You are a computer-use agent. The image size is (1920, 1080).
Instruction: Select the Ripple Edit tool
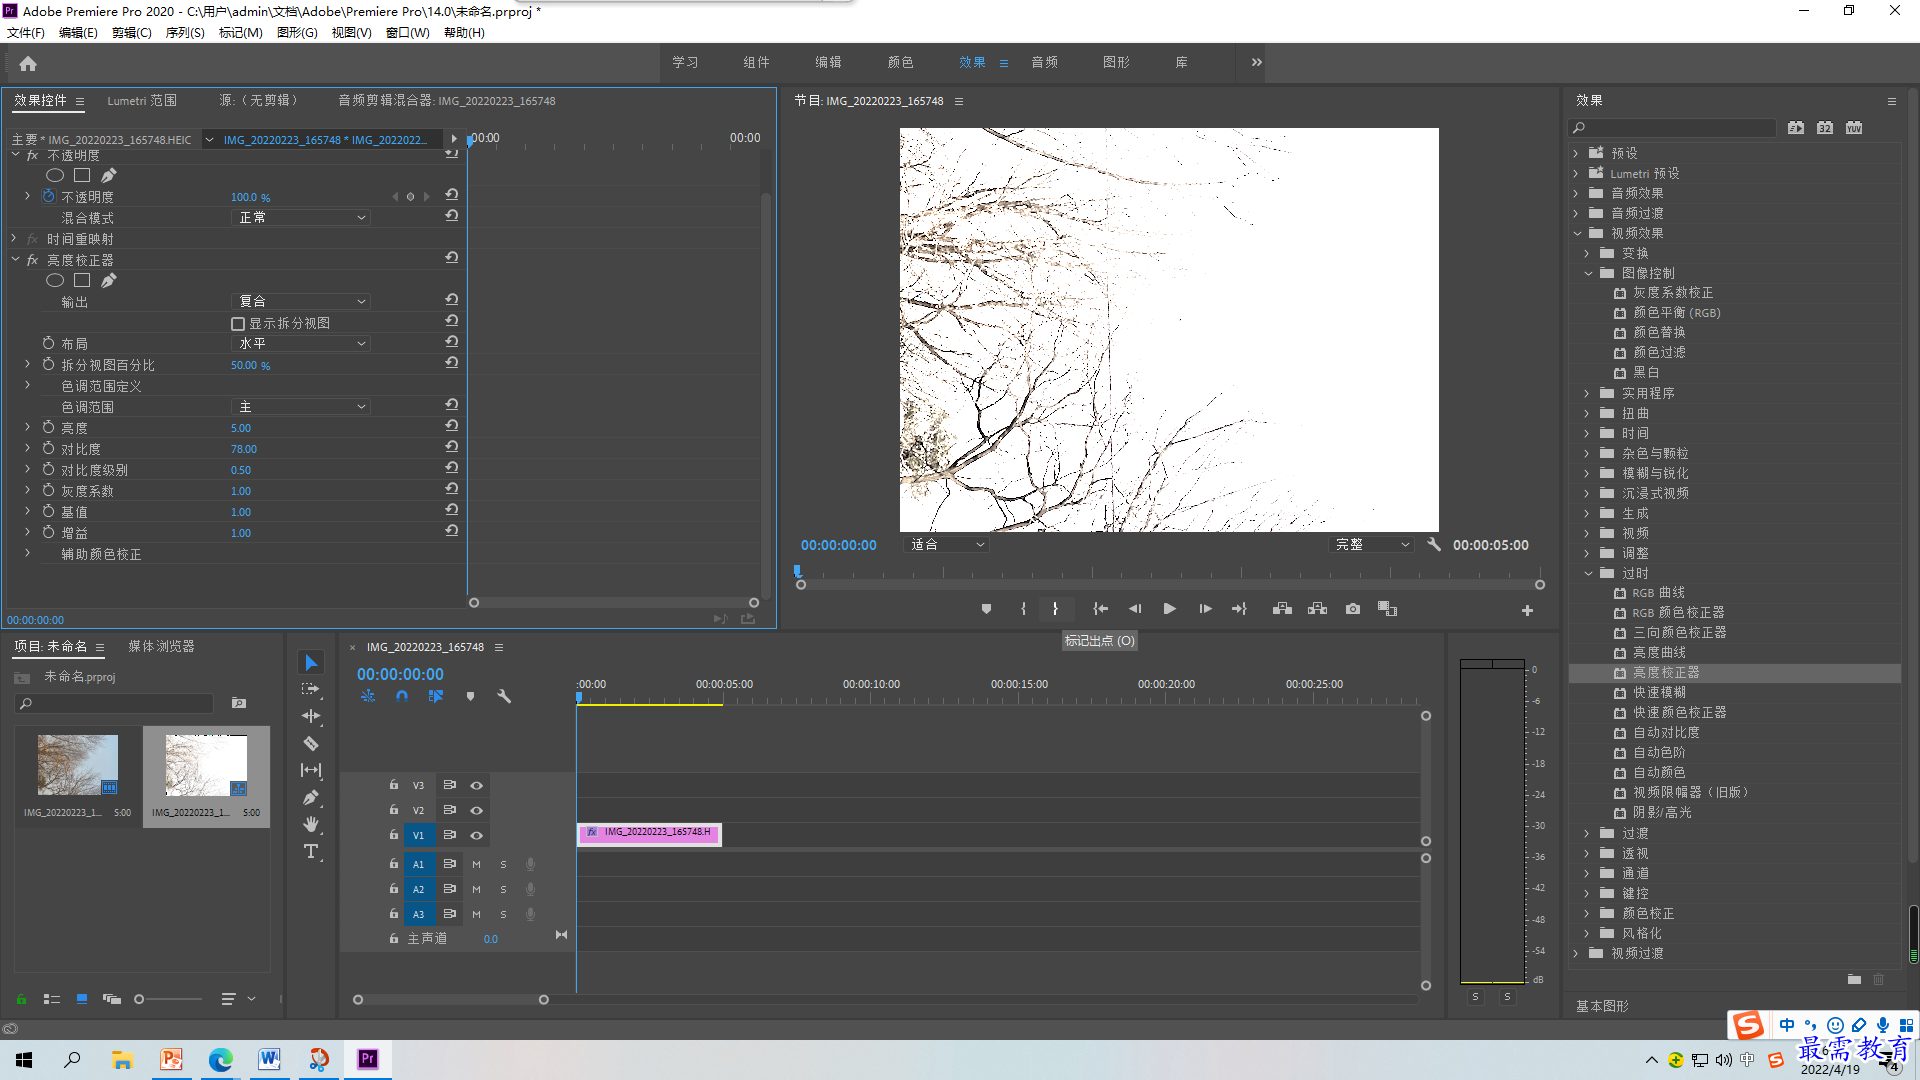tap(311, 716)
